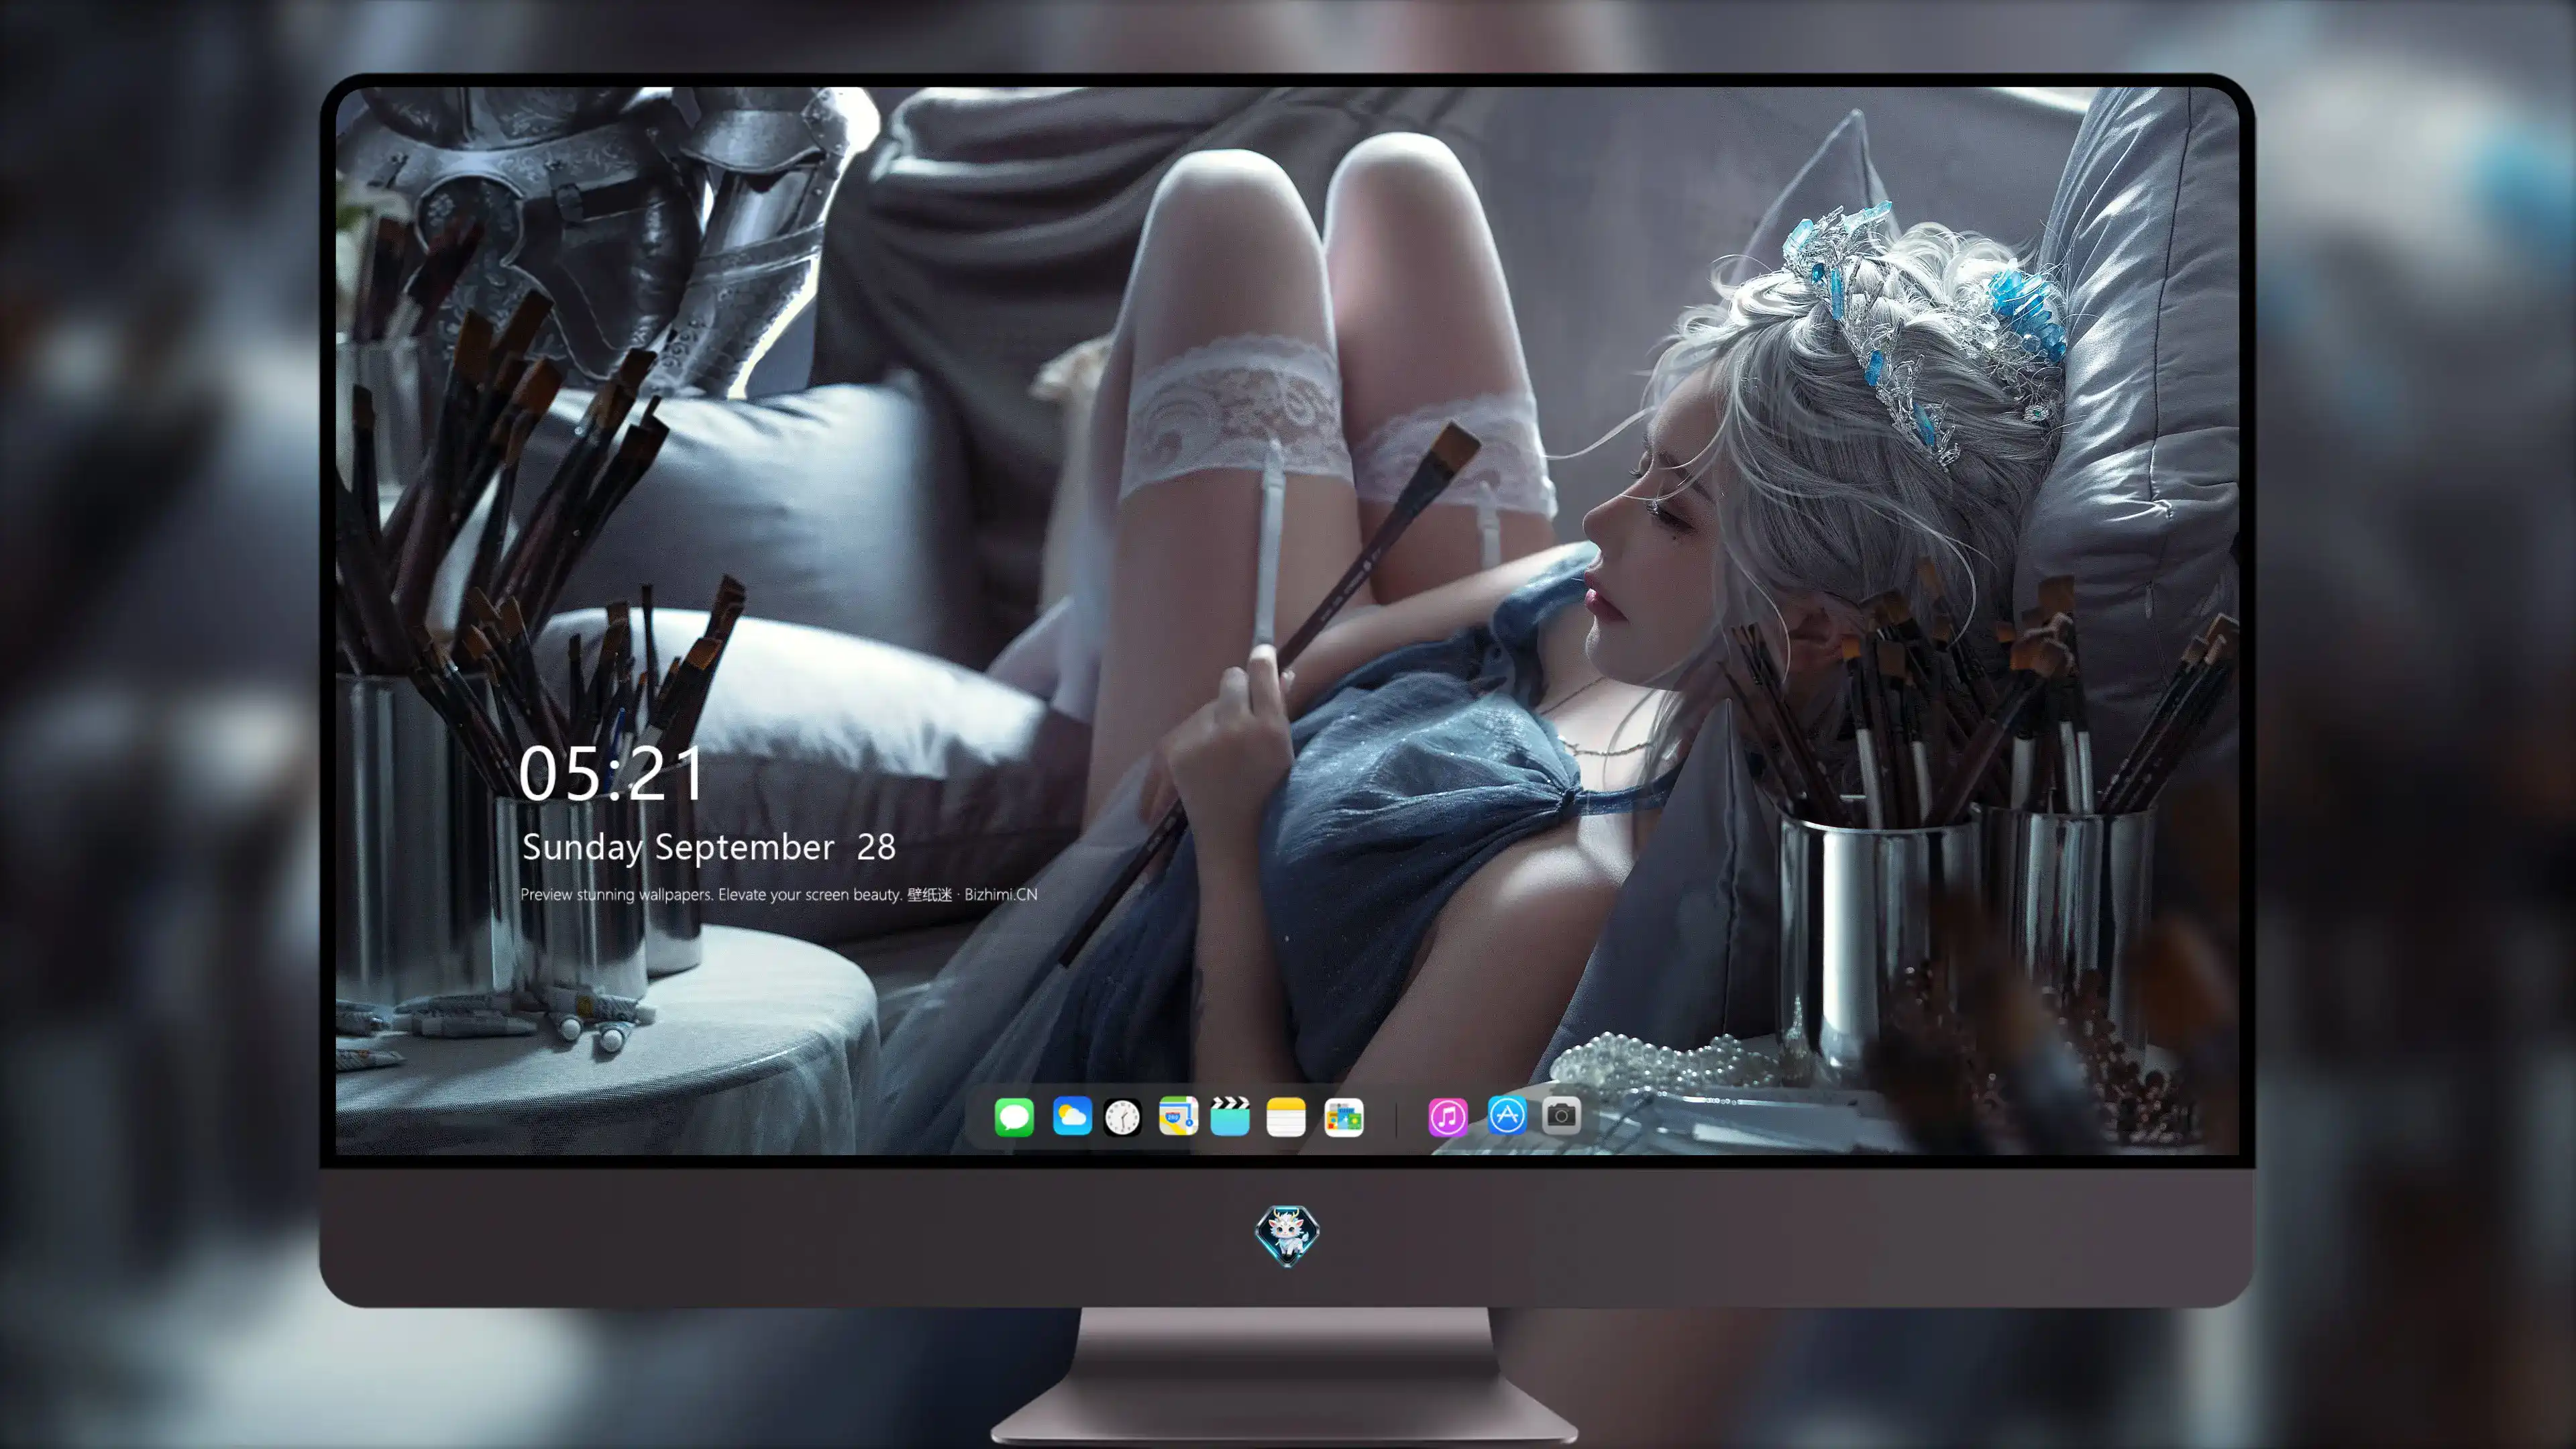Launch the pink iTunes music app
Screen dimensions: 2576x1449
pyautogui.click(x=1448, y=1117)
